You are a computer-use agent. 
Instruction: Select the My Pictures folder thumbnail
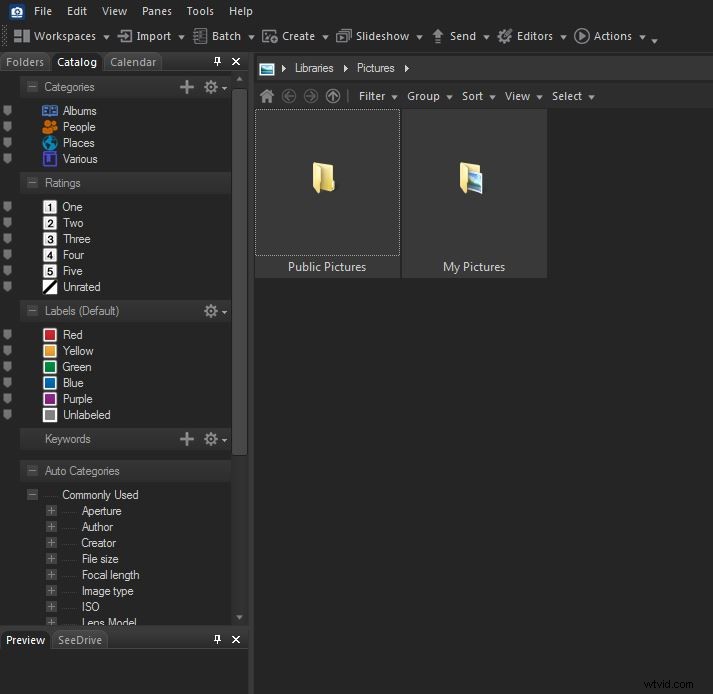[474, 192]
